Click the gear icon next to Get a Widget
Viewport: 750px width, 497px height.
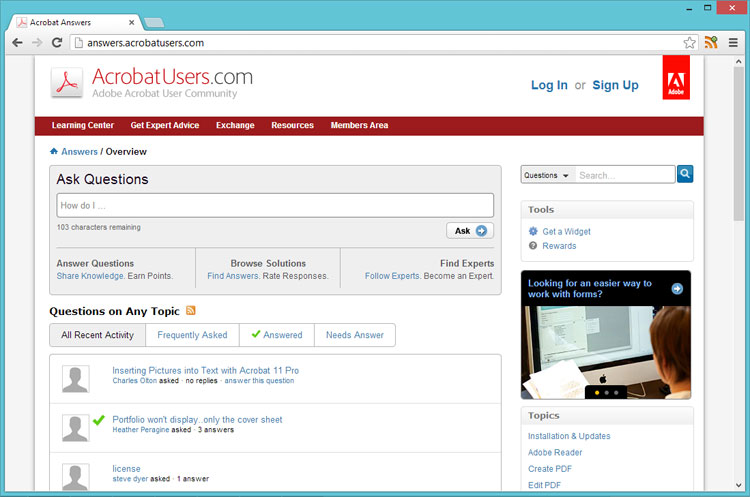[533, 232]
